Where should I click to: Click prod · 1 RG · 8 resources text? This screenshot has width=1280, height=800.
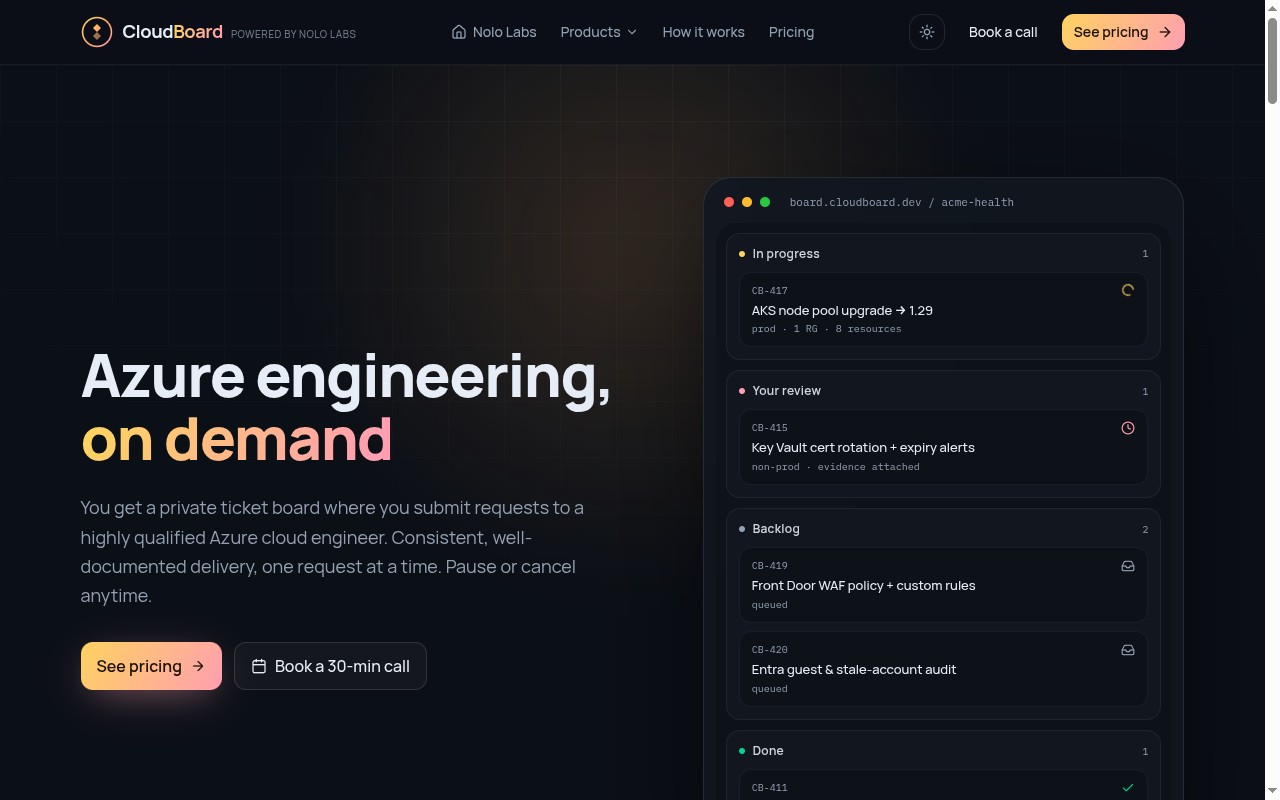pyautogui.click(x=827, y=329)
